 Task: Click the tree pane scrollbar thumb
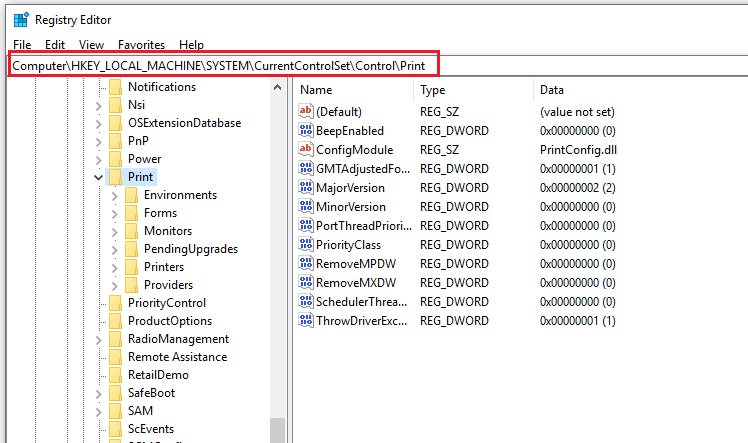point(277,431)
